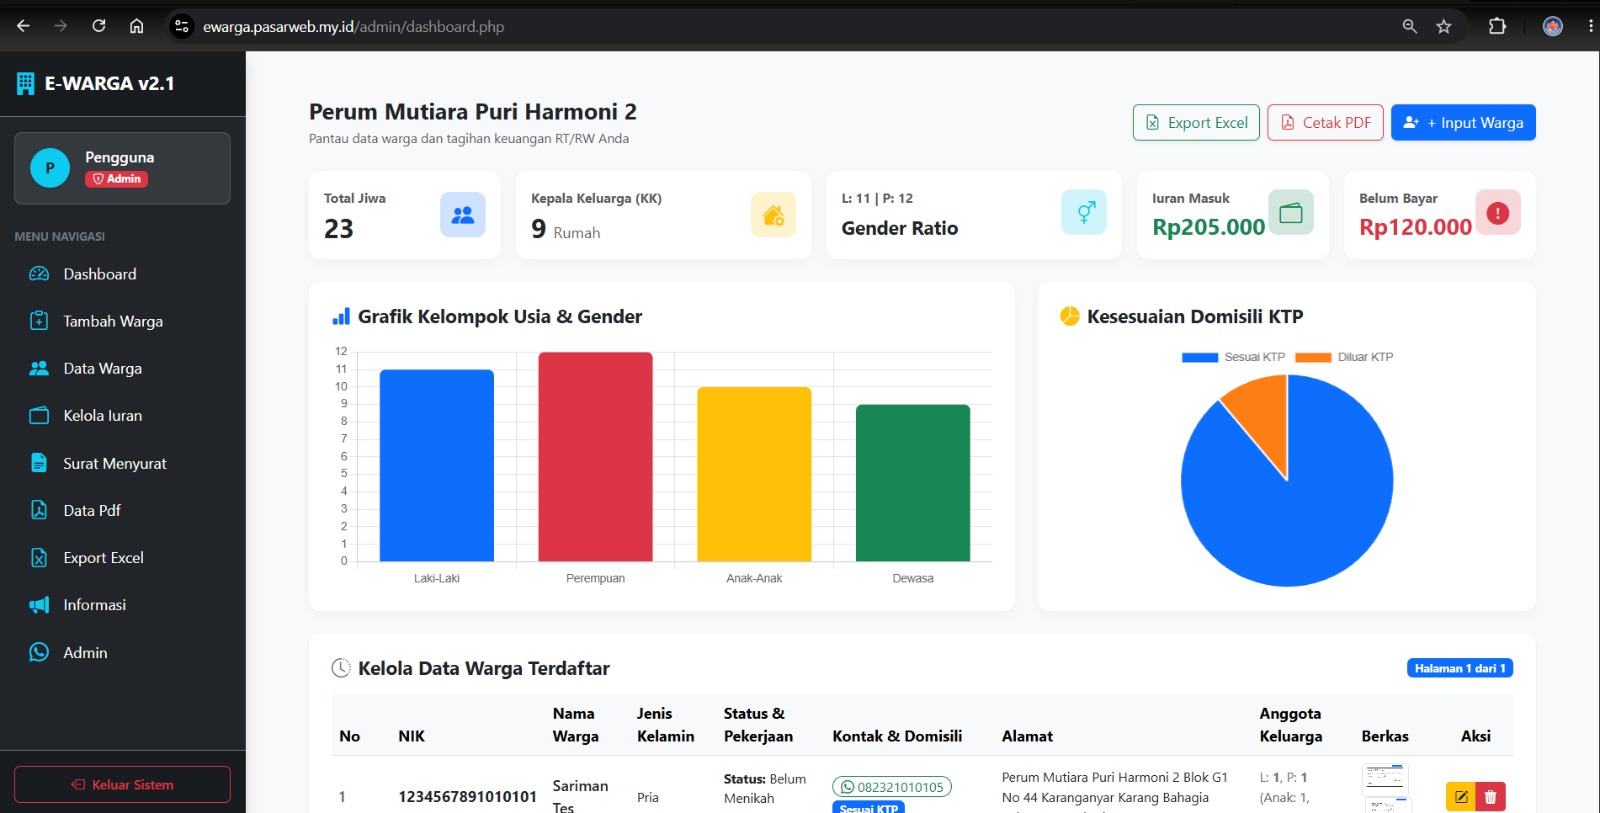Viewport: 1600px width, 813px height.
Task: Click the Admin badge under Pengguna
Action: point(117,179)
